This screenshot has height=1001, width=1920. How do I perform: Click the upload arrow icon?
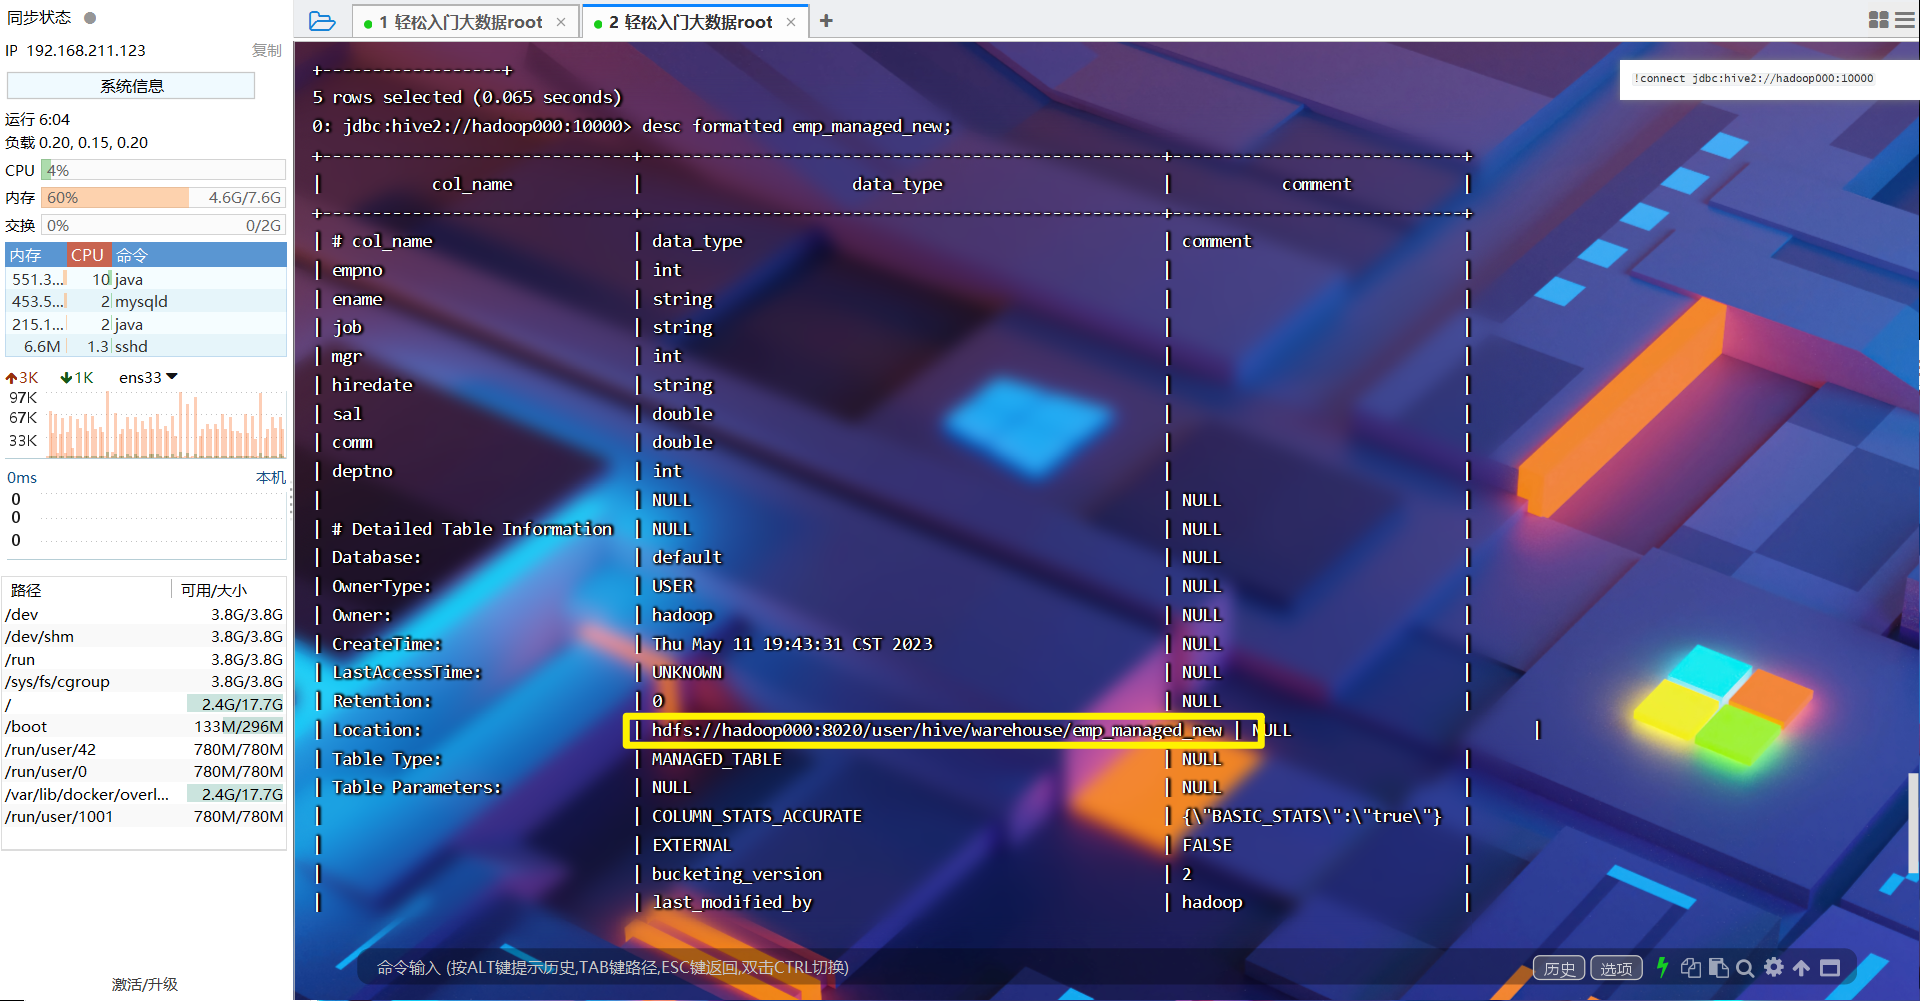[x=1801, y=967]
